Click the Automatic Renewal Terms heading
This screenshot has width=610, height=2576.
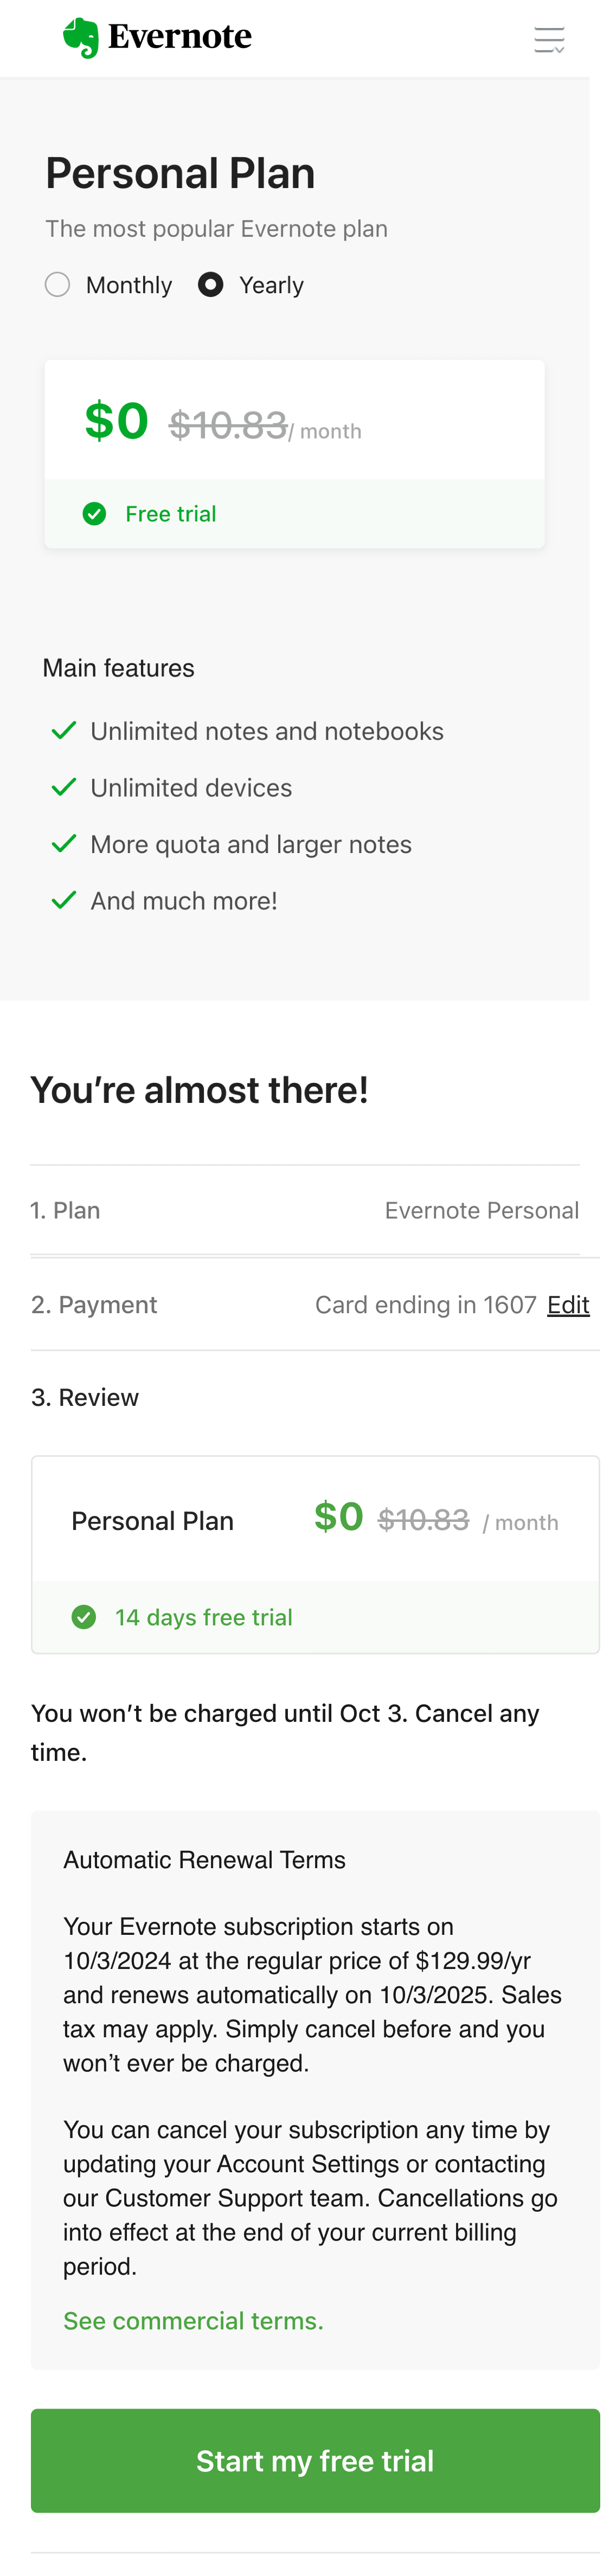tap(204, 1860)
